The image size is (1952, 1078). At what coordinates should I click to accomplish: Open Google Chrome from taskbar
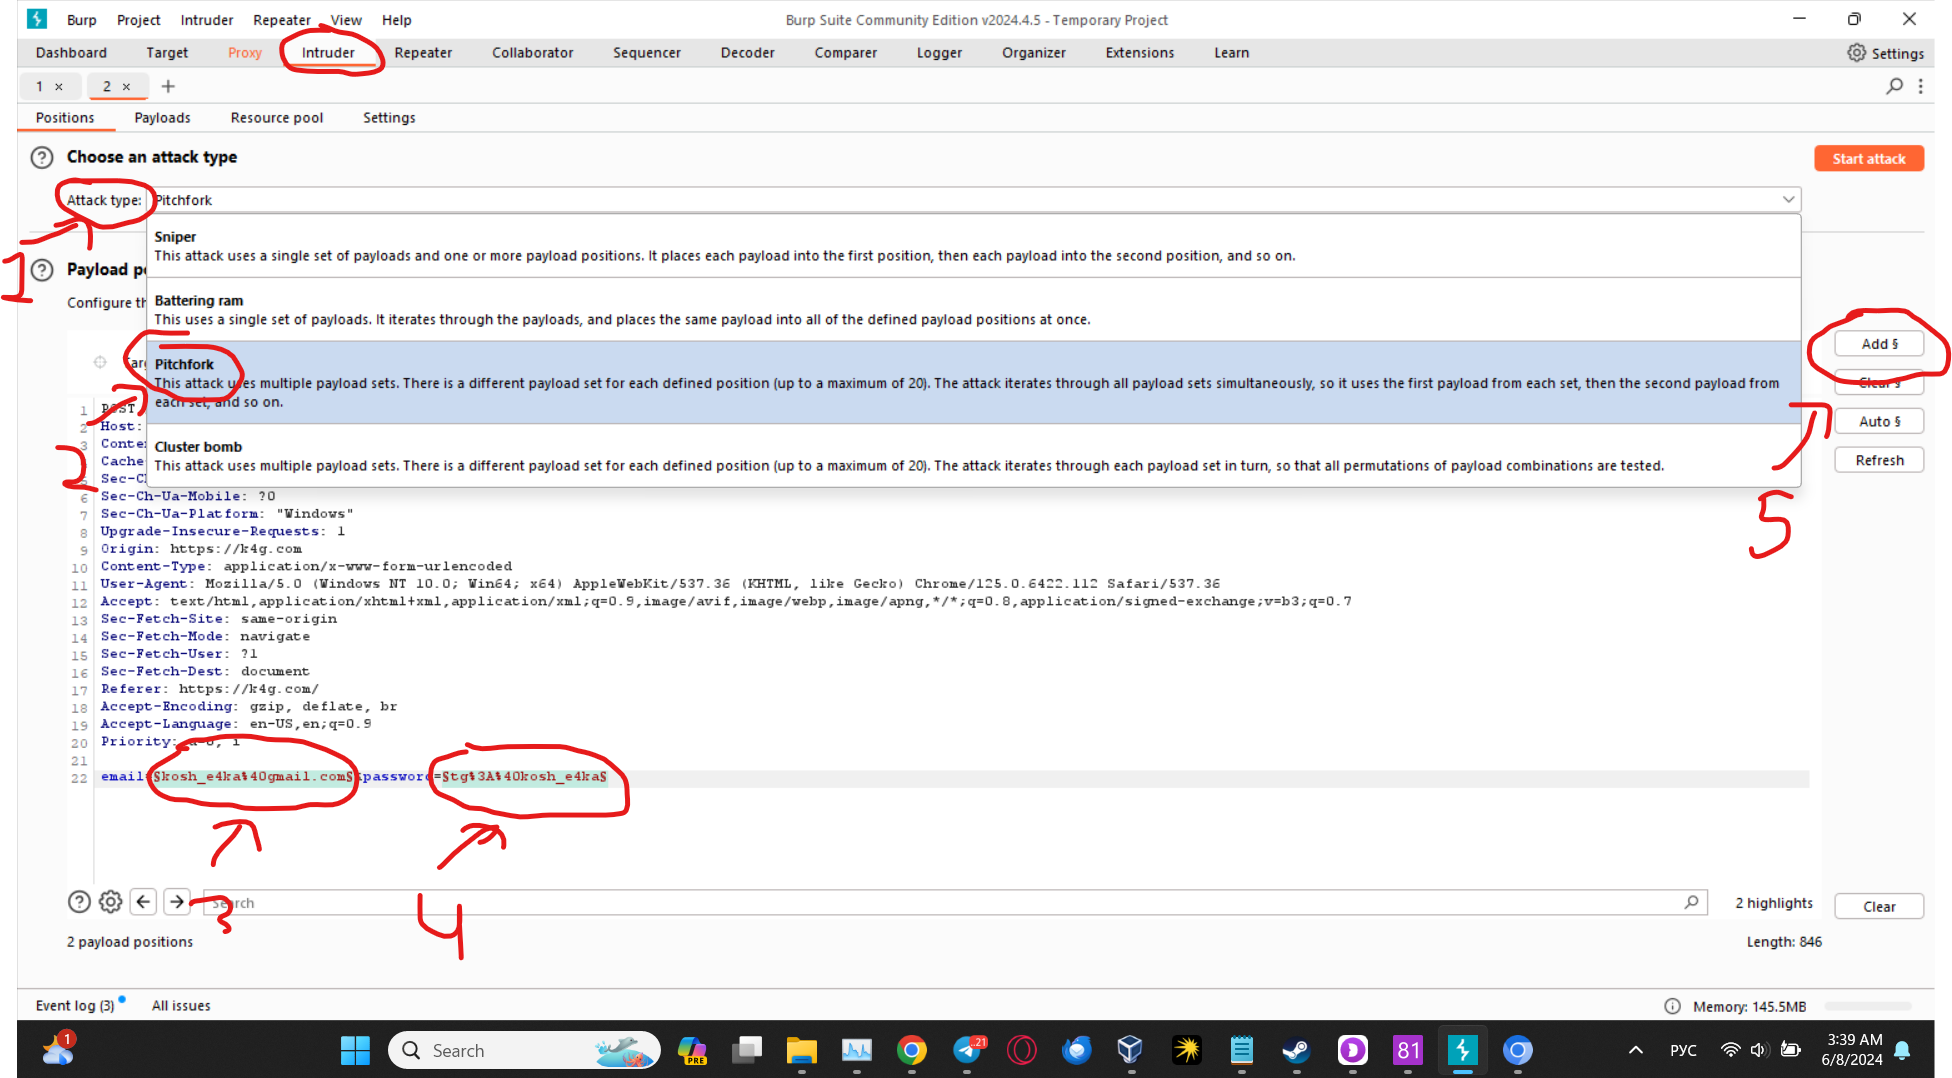click(911, 1050)
